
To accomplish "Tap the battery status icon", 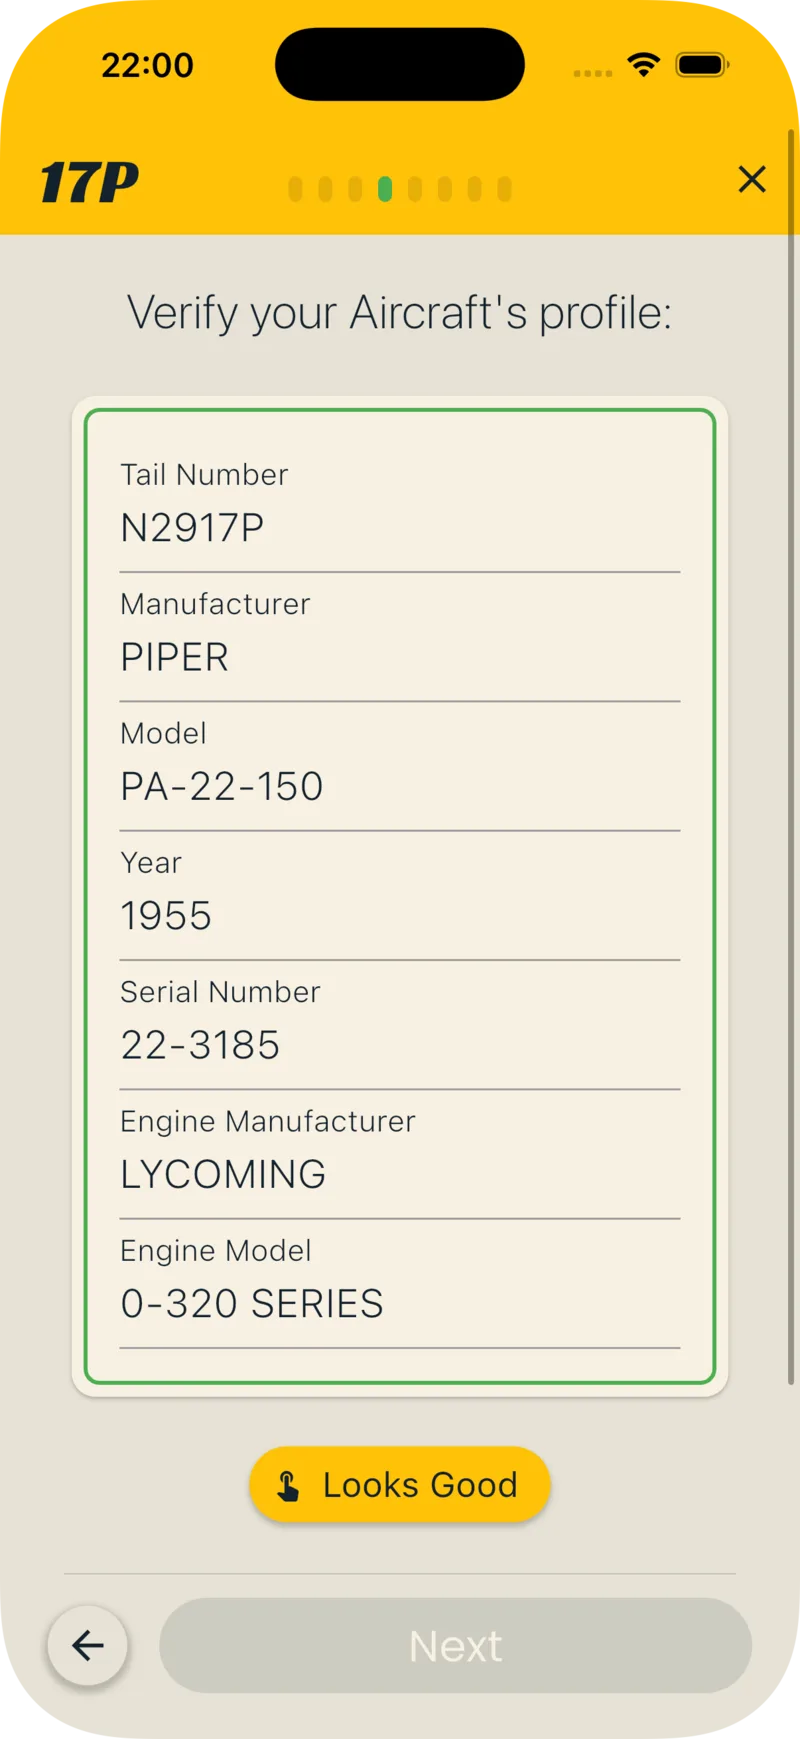I will [703, 65].
